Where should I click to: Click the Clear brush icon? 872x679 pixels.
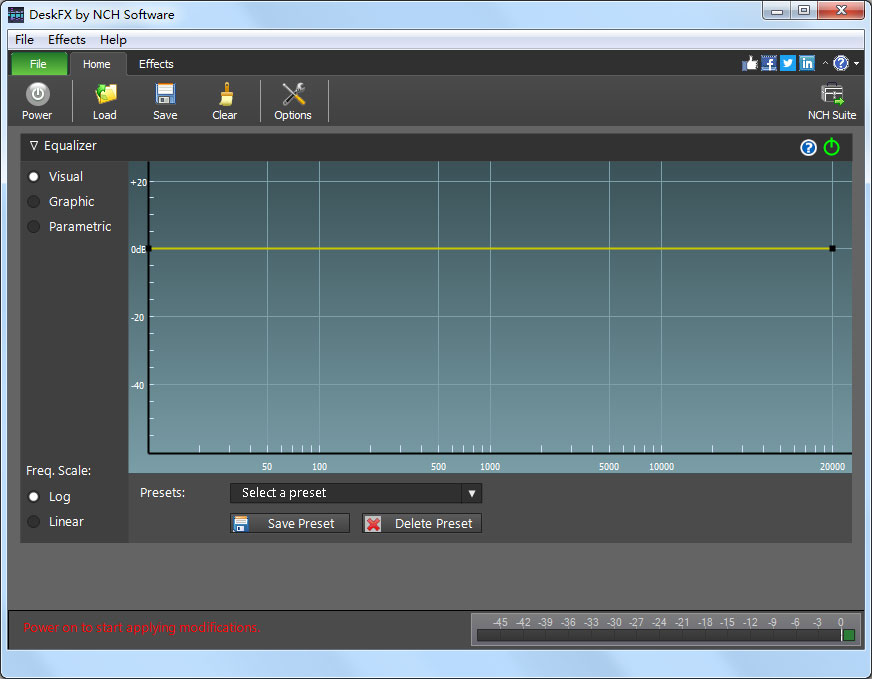click(225, 101)
